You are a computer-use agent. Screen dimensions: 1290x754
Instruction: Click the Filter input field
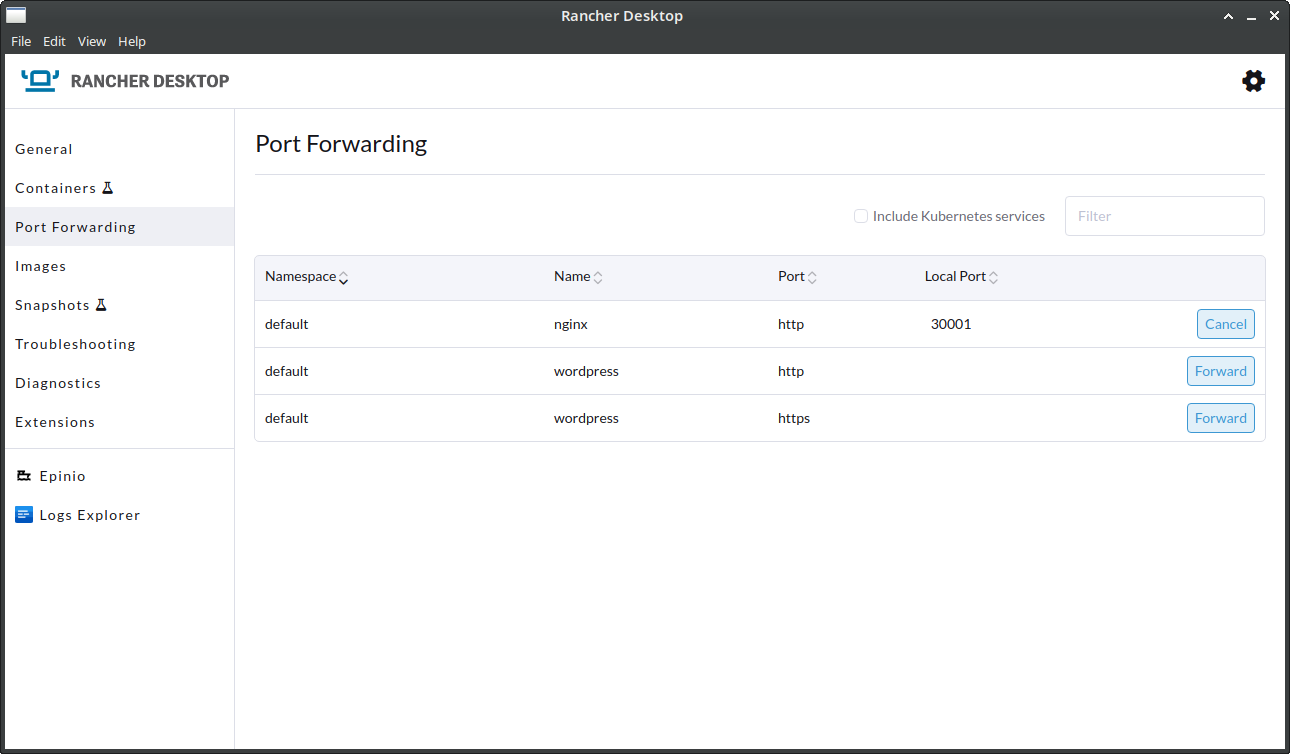click(x=1165, y=216)
